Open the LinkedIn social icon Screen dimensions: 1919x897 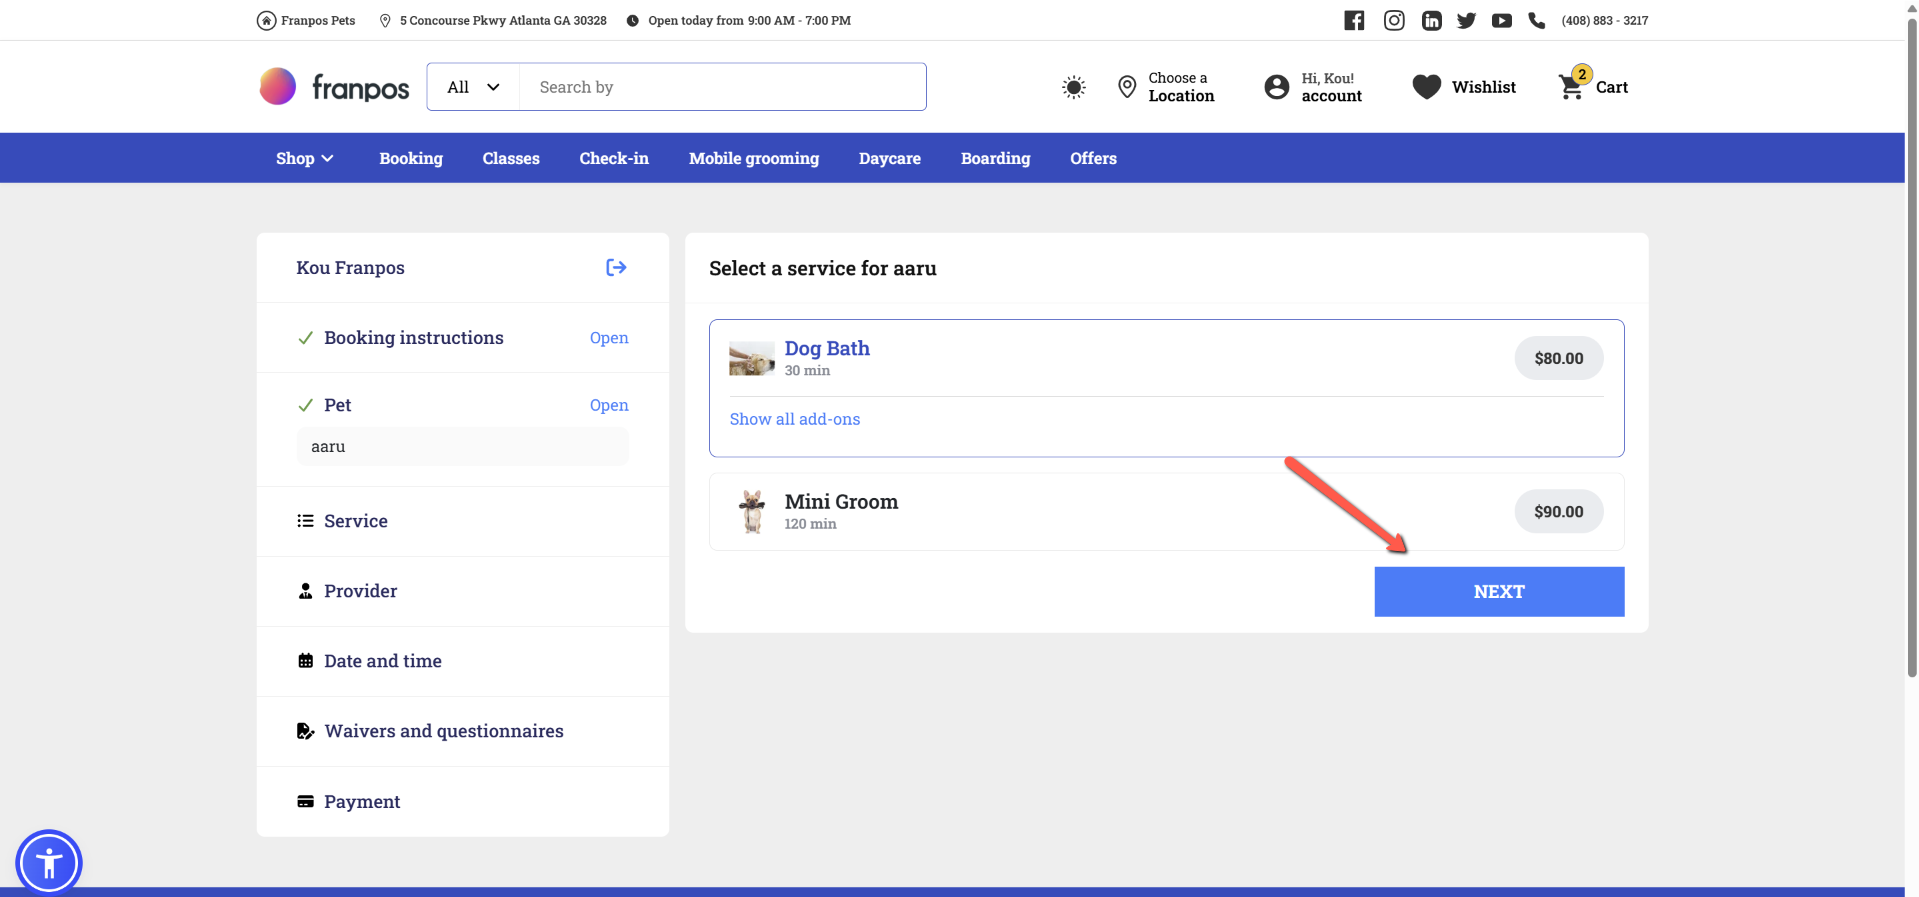(1431, 20)
